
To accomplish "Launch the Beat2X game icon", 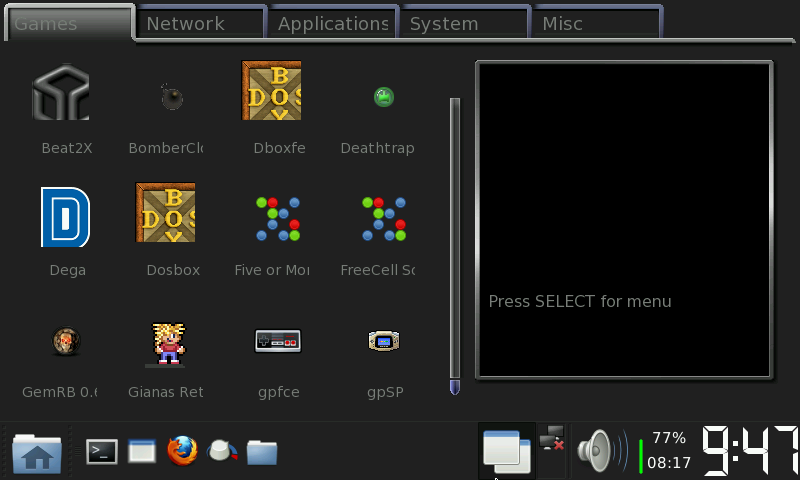I will (x=61, y=93).
